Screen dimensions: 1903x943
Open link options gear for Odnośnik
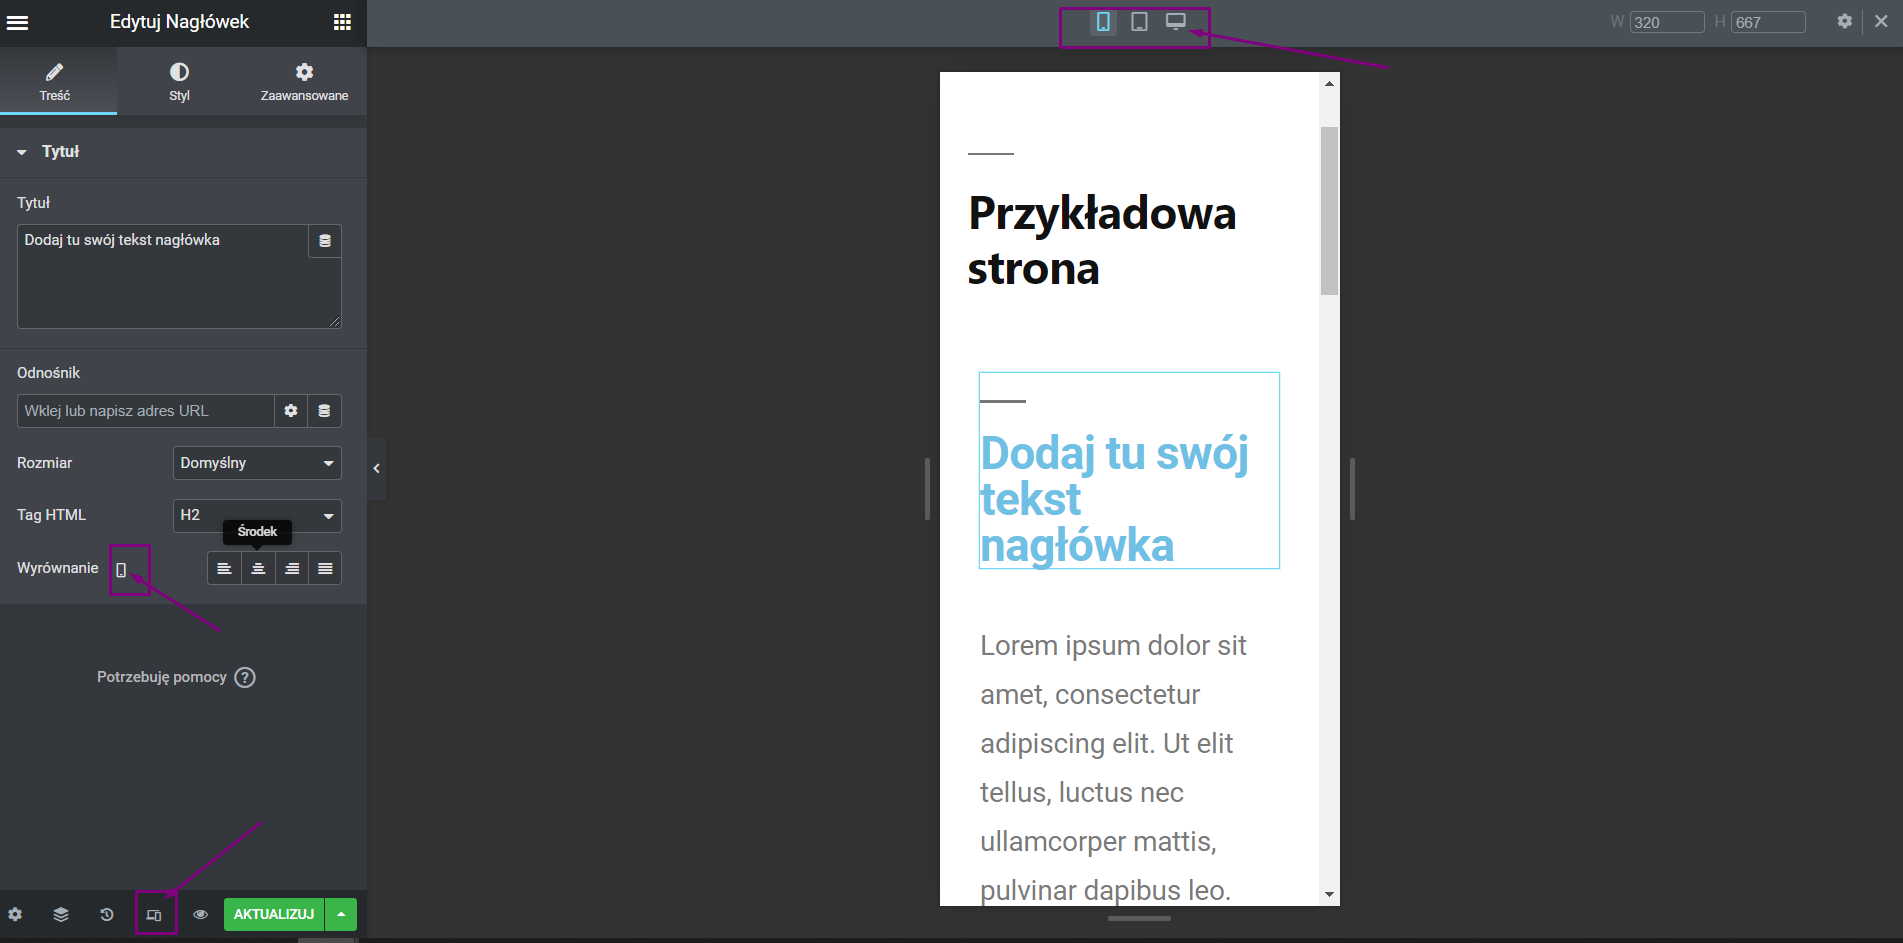pyautogui.click(x=291, y=411)
